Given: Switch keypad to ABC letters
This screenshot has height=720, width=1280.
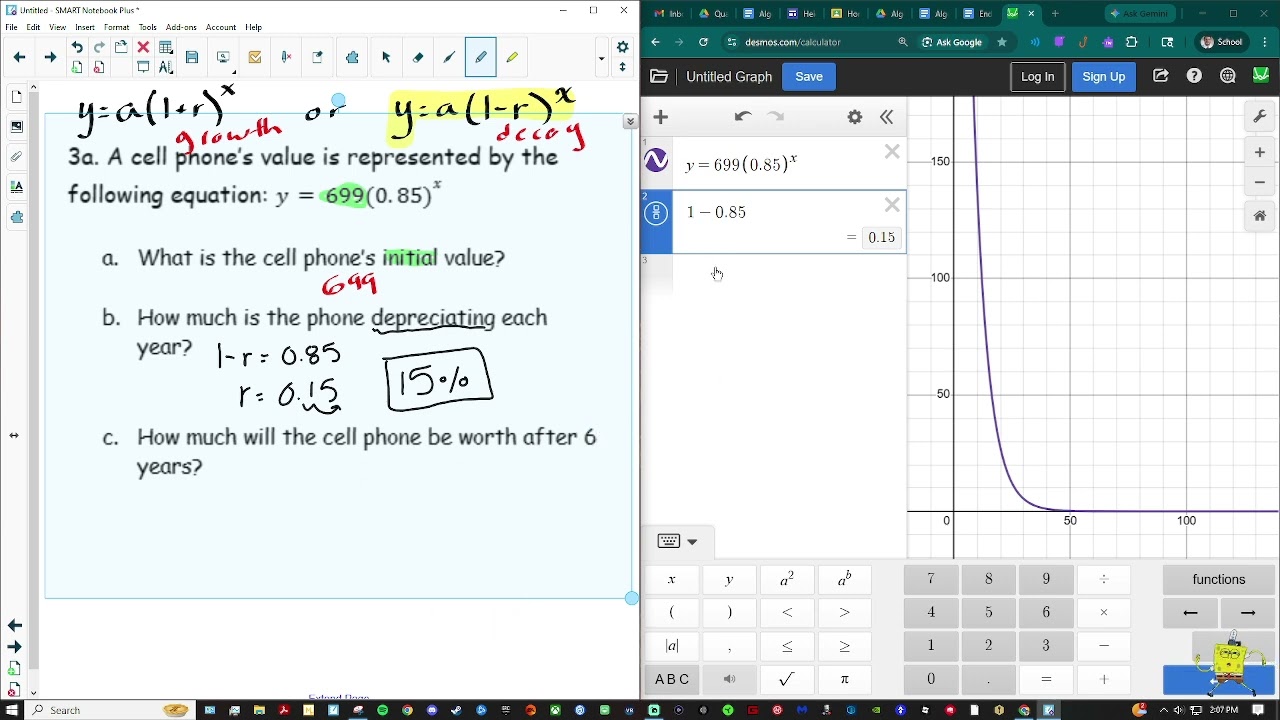Looking at the screenshot, I should (671, 679).
